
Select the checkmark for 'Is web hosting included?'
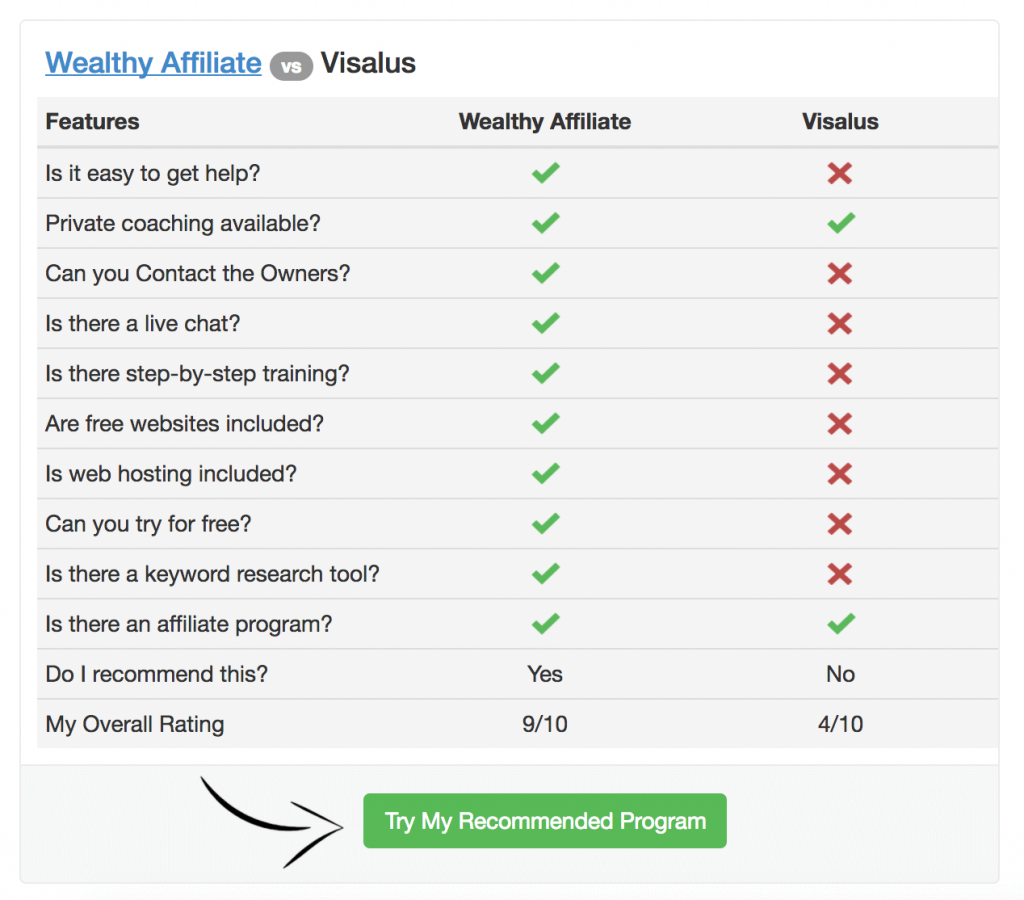545,473
